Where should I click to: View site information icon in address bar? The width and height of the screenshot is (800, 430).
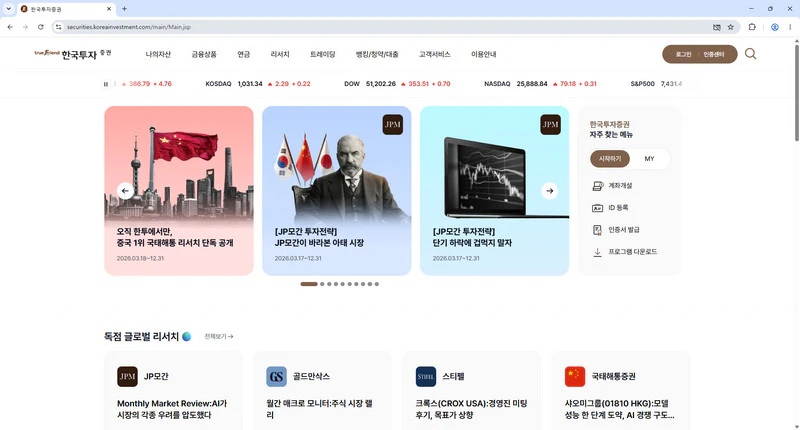59,27
